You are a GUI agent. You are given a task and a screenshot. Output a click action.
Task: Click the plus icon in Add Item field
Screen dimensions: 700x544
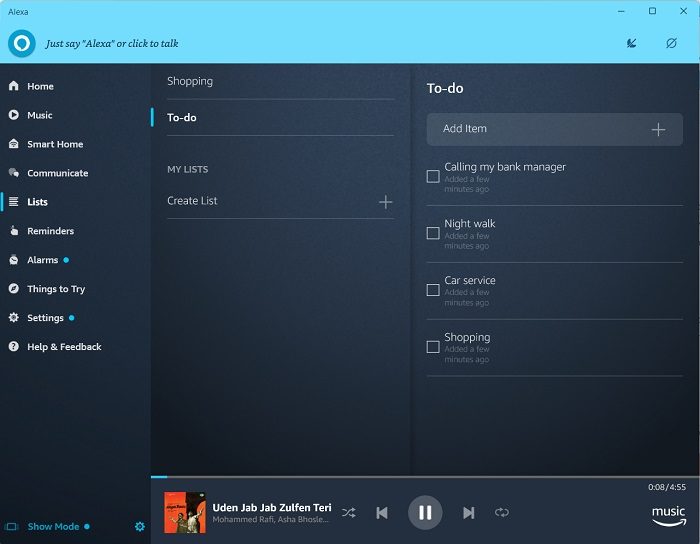click(x=658, y=130)
